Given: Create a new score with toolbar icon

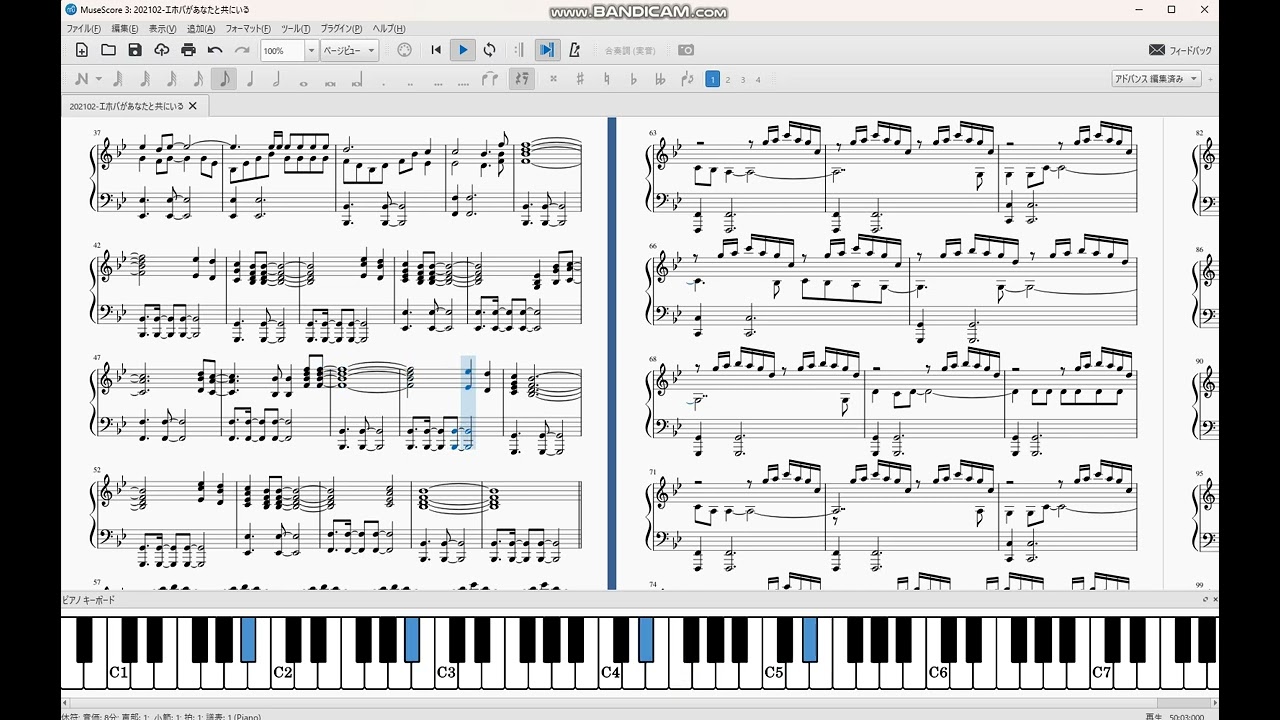Looking at the screenshot, I should tap(82, 50).
